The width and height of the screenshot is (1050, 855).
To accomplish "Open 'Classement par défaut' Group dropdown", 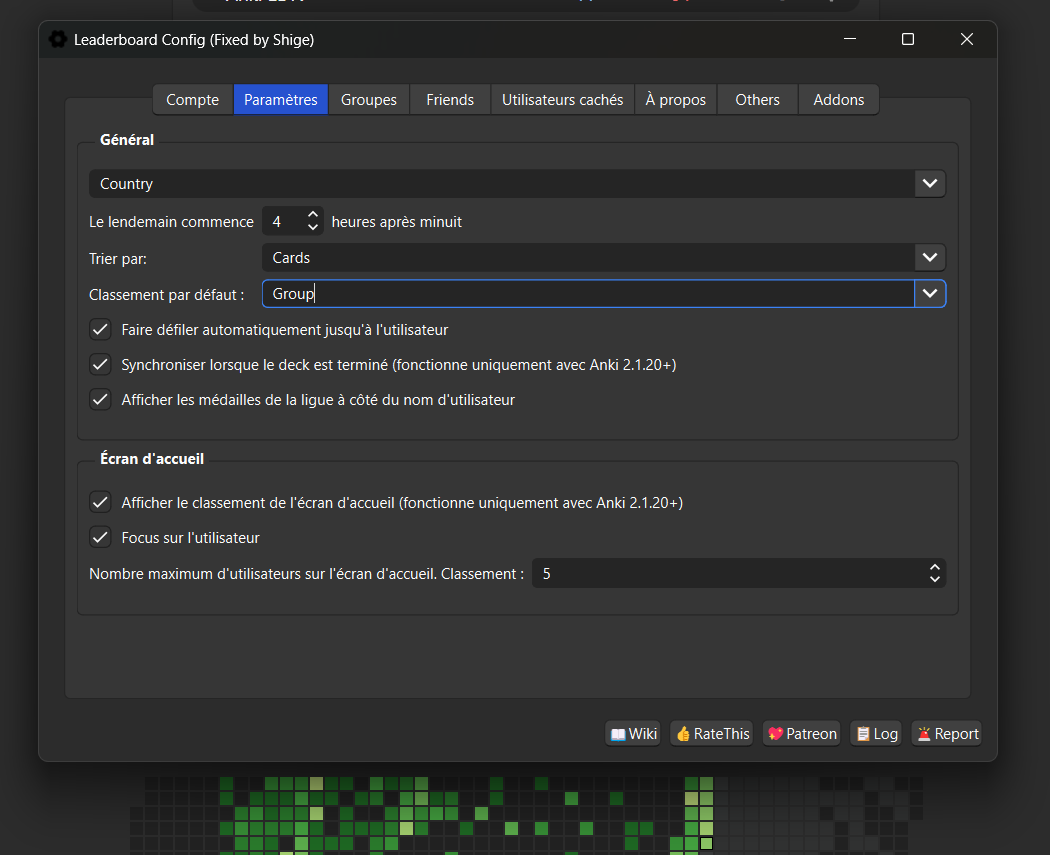I will tap(930, 294).
